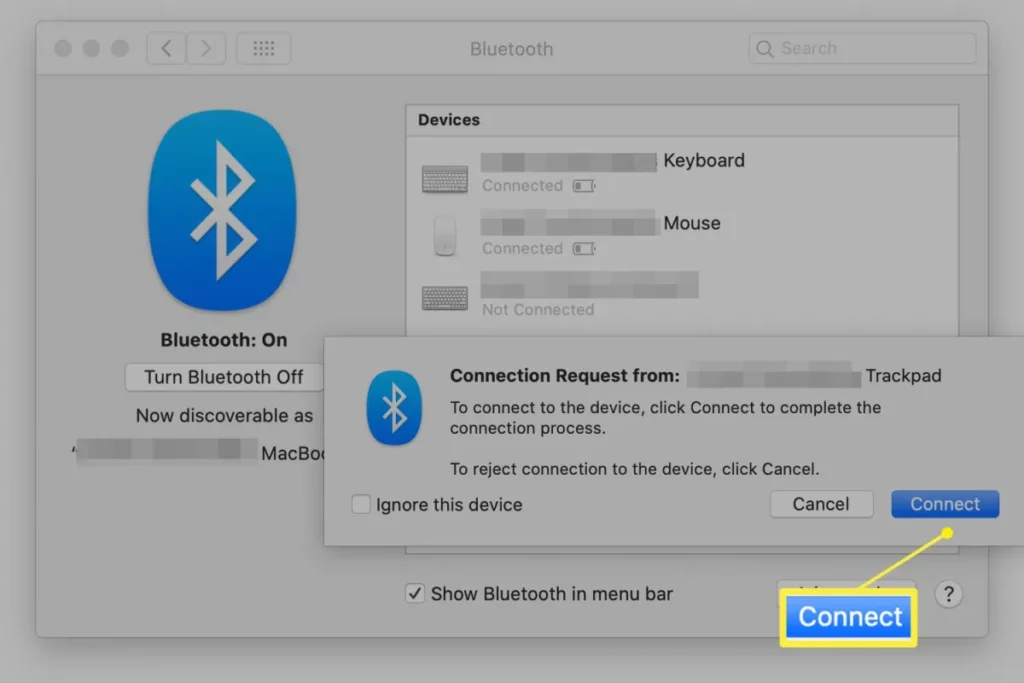The width and height of the screenshot is (1024, 683).
Task: Click the connected Keyboard device icon
Action: 445,179
